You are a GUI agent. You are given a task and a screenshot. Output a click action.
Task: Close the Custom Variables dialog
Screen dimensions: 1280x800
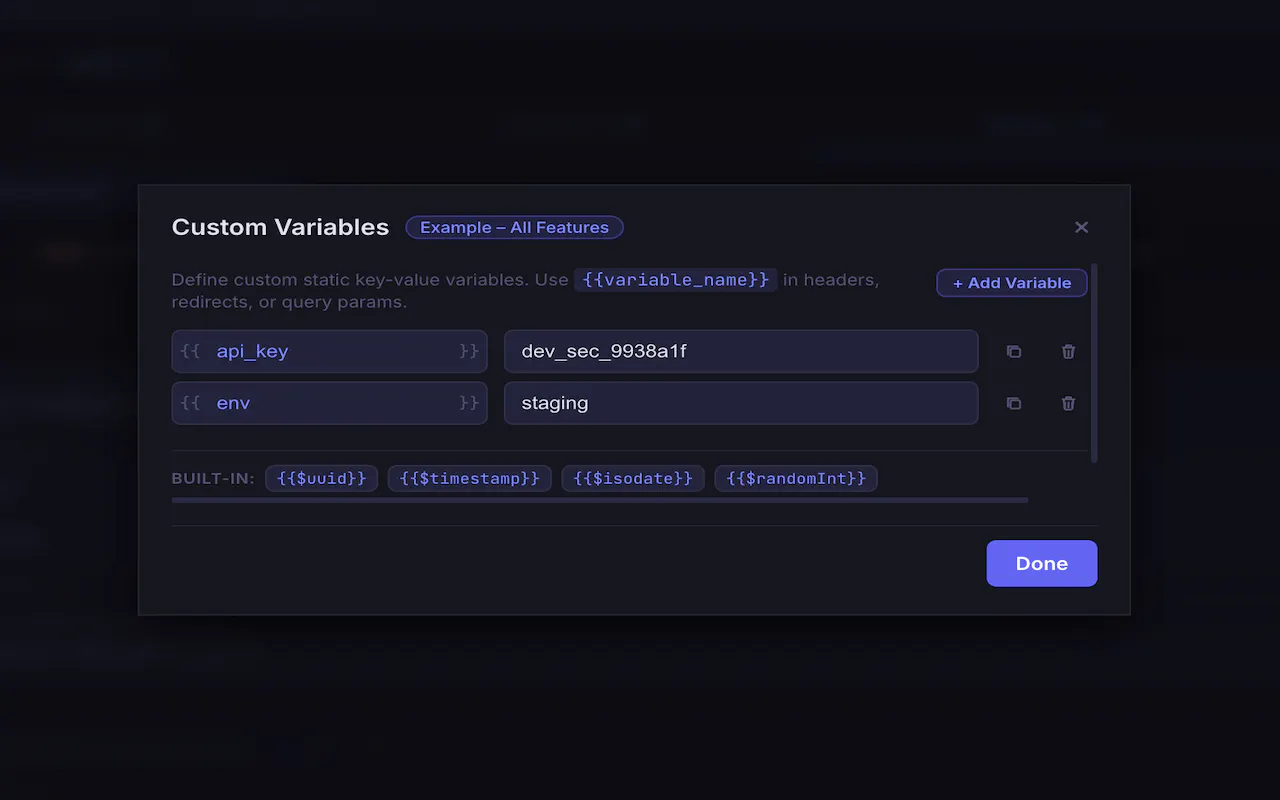(1081, 227)
